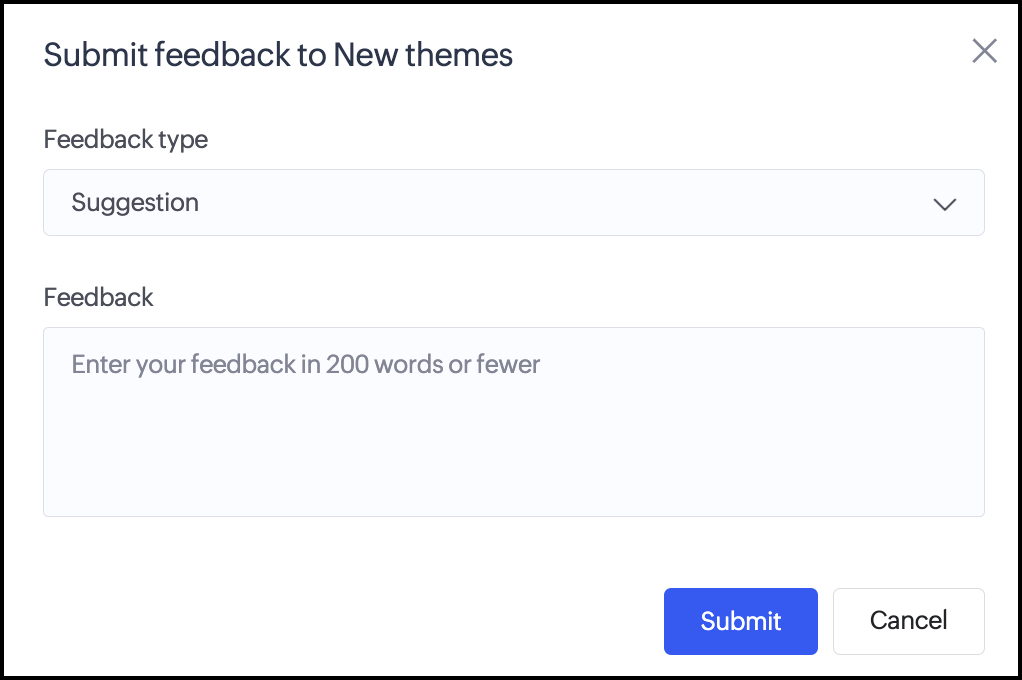Click the chevron arrow in Suggestion field
The image size is (1022, 680).
[x=944, y=204]
